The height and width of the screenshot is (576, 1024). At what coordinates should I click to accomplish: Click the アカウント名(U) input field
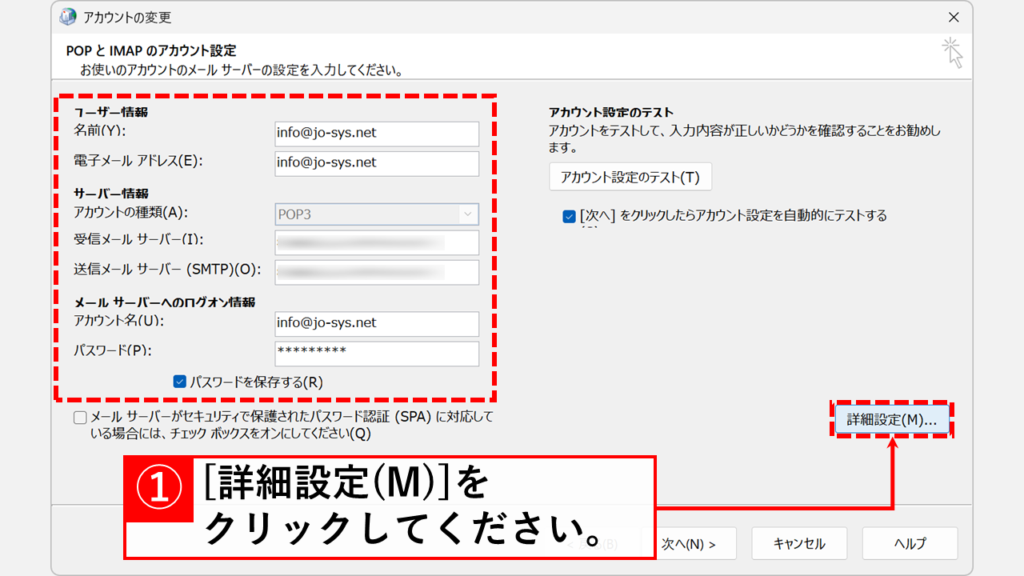pos(377,323)
